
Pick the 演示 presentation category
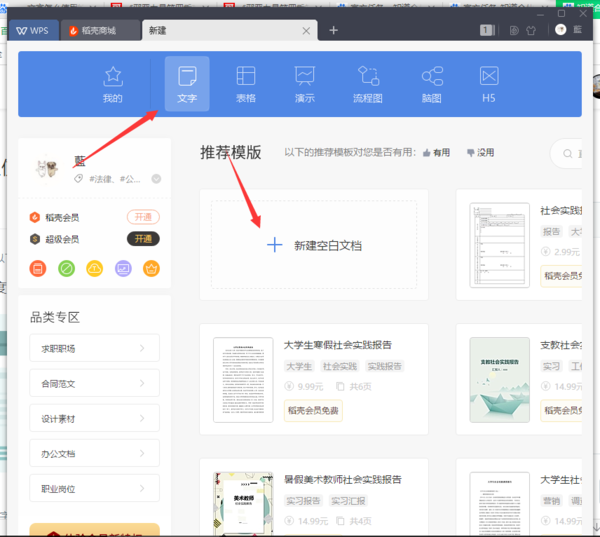[305, 84]
